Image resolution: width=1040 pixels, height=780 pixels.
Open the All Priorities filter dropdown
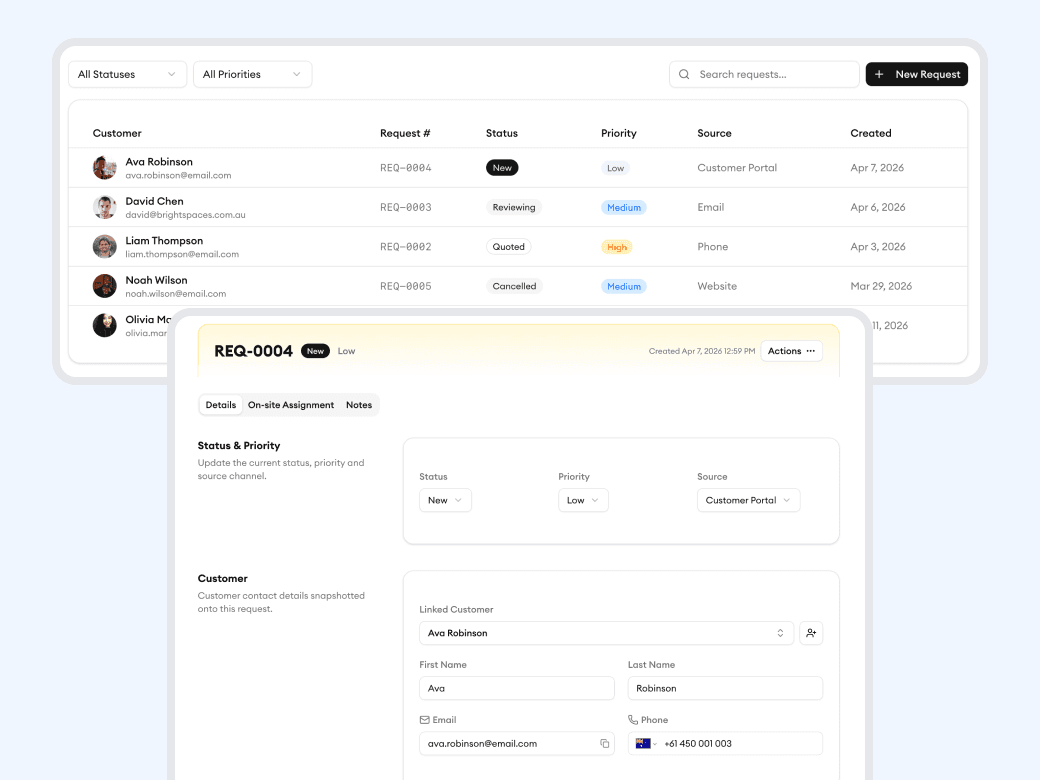coord(252,74)
